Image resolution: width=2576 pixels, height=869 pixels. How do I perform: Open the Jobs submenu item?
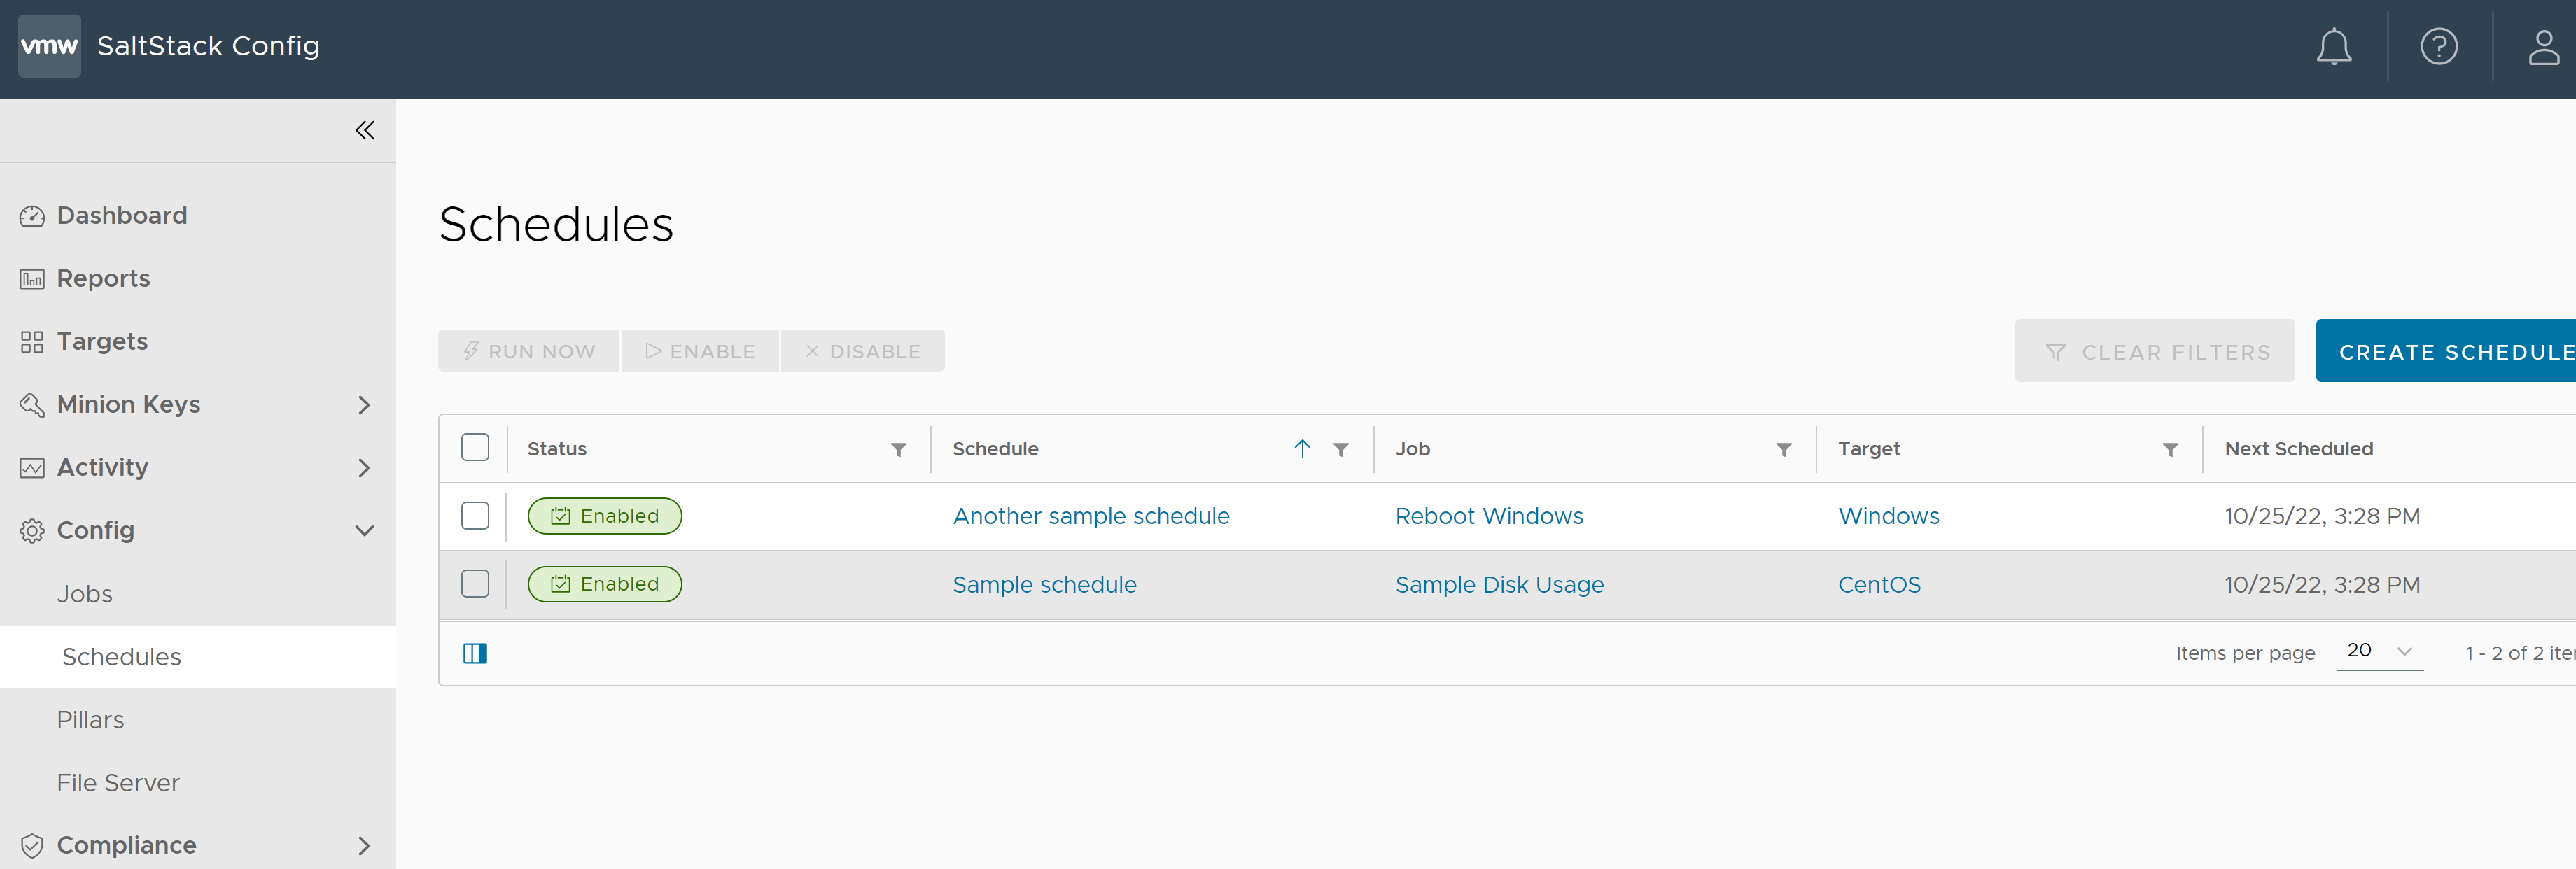point(85,593)
